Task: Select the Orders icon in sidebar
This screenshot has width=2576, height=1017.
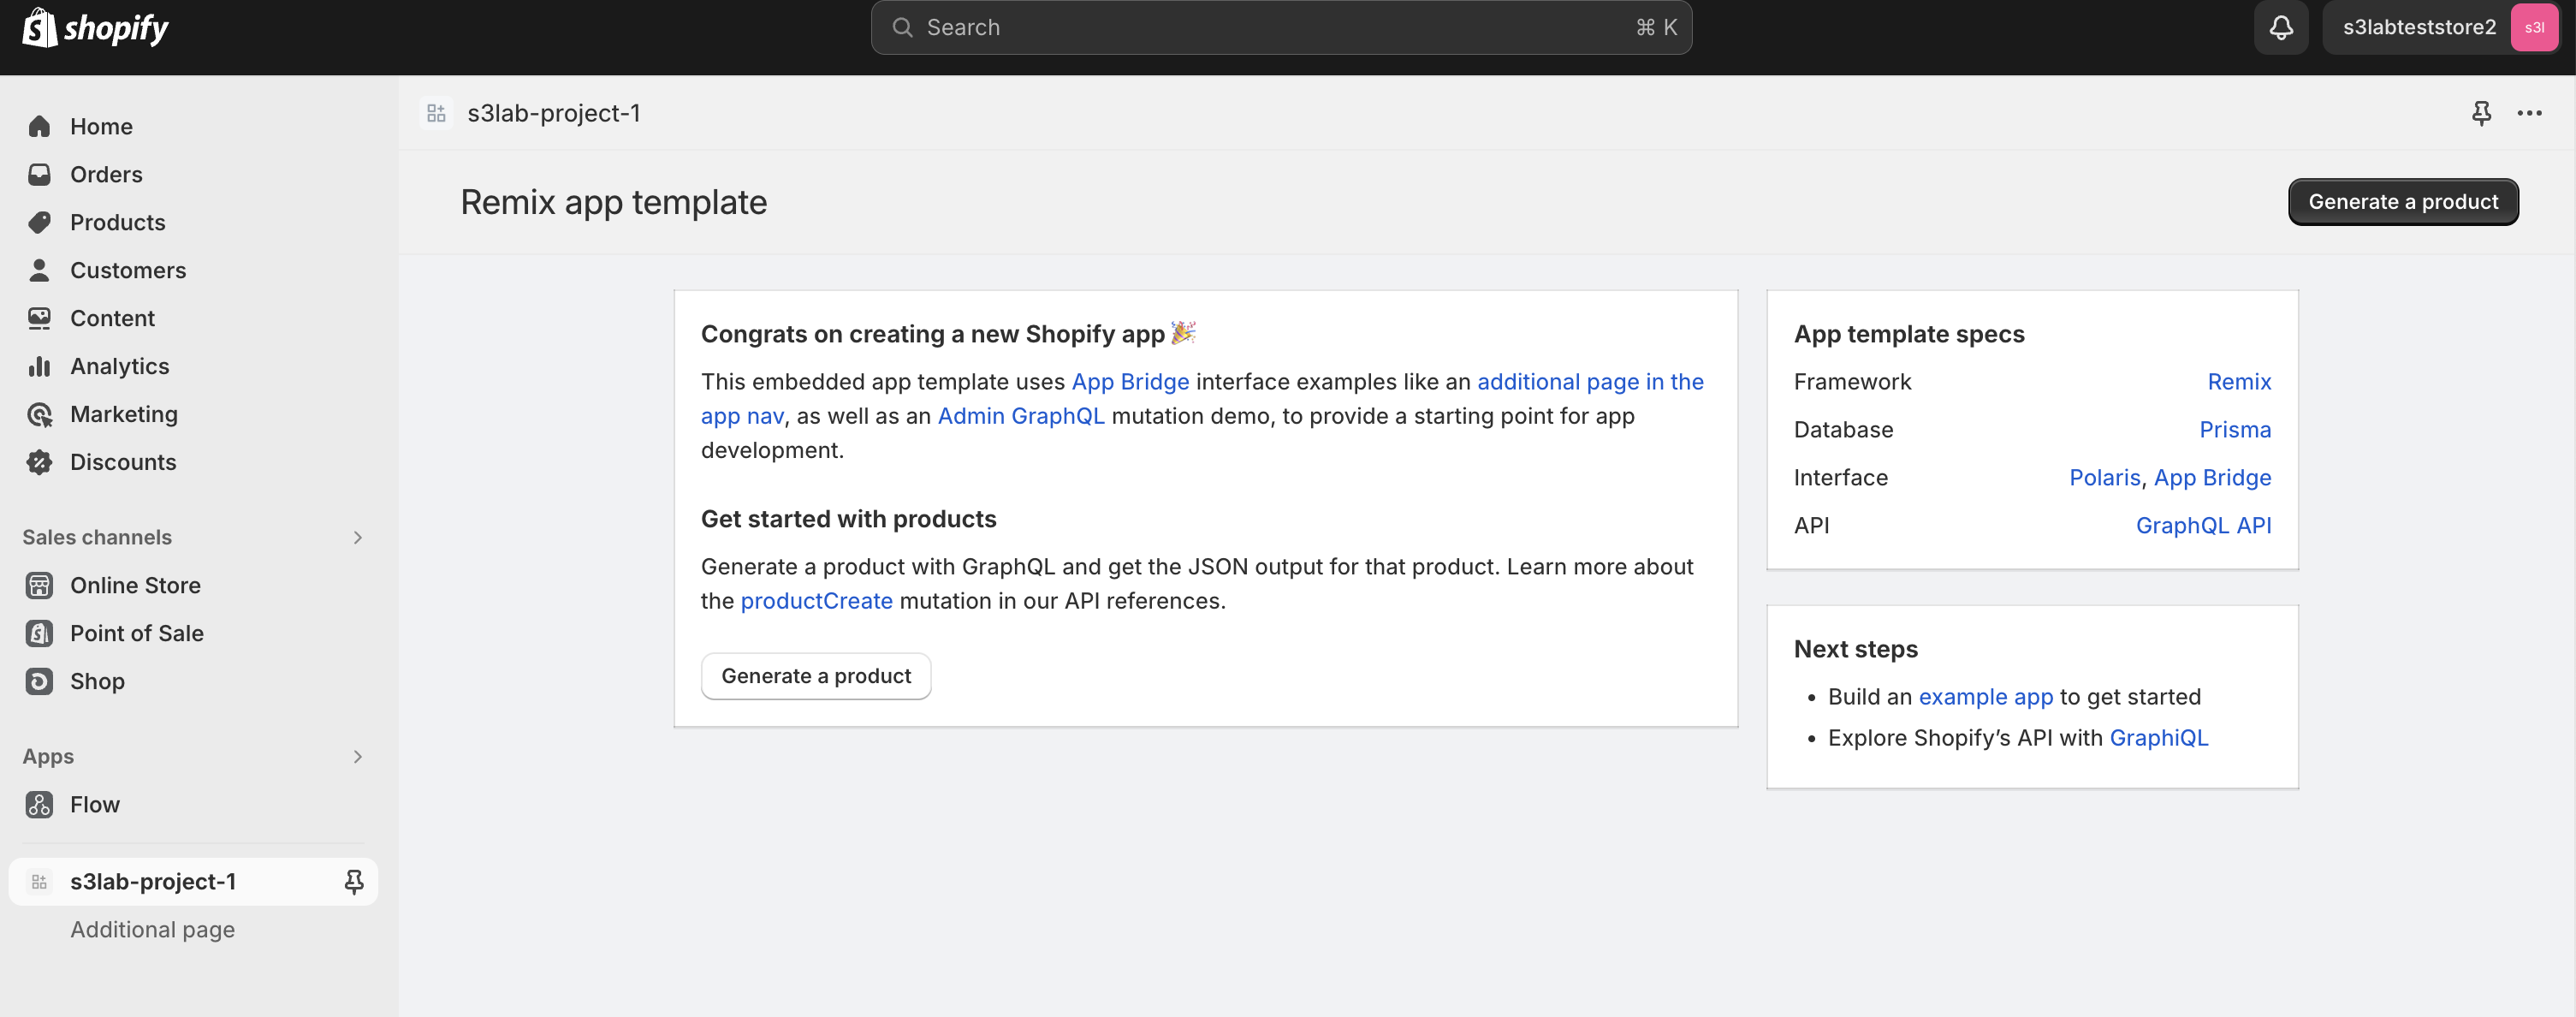Action: click(x=40, y=174)
